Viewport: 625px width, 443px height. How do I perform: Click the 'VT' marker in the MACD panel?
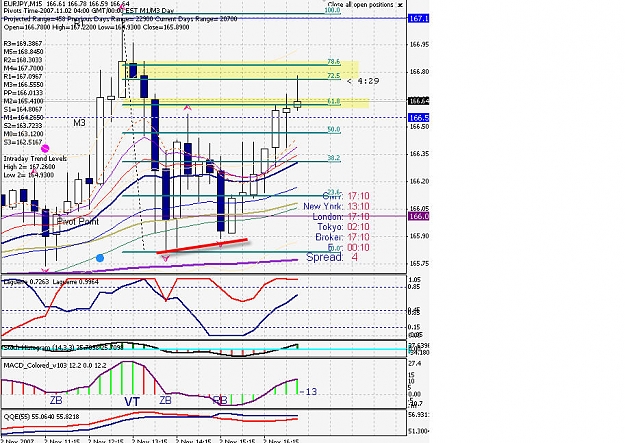point(132,401)
